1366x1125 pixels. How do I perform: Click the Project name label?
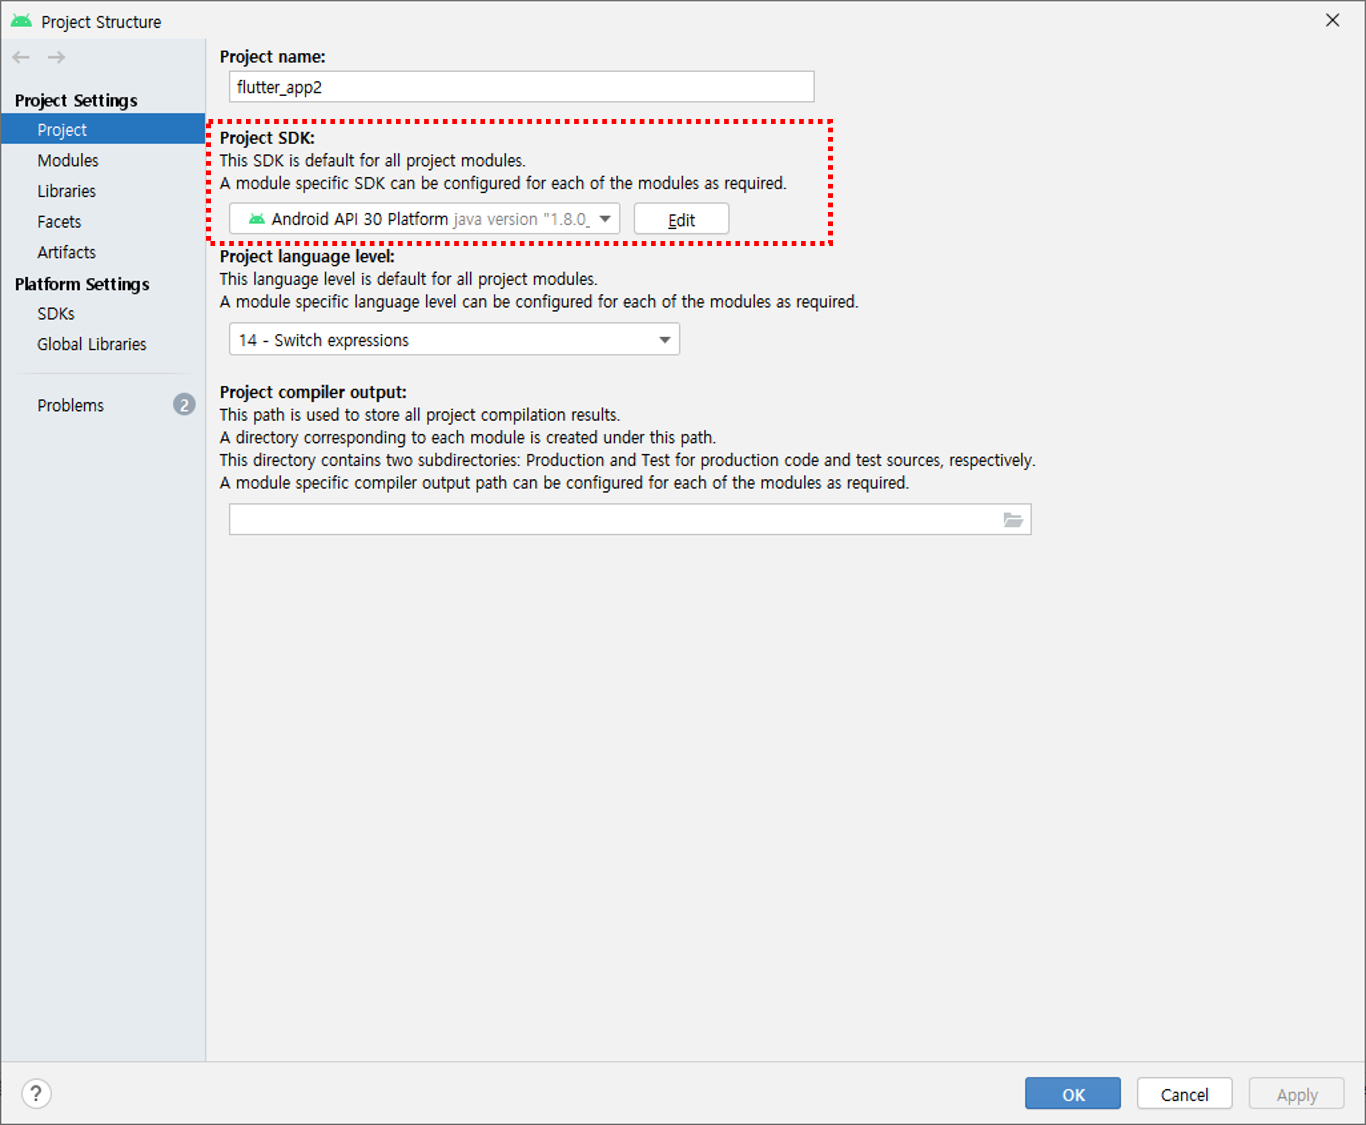[272, 57]
